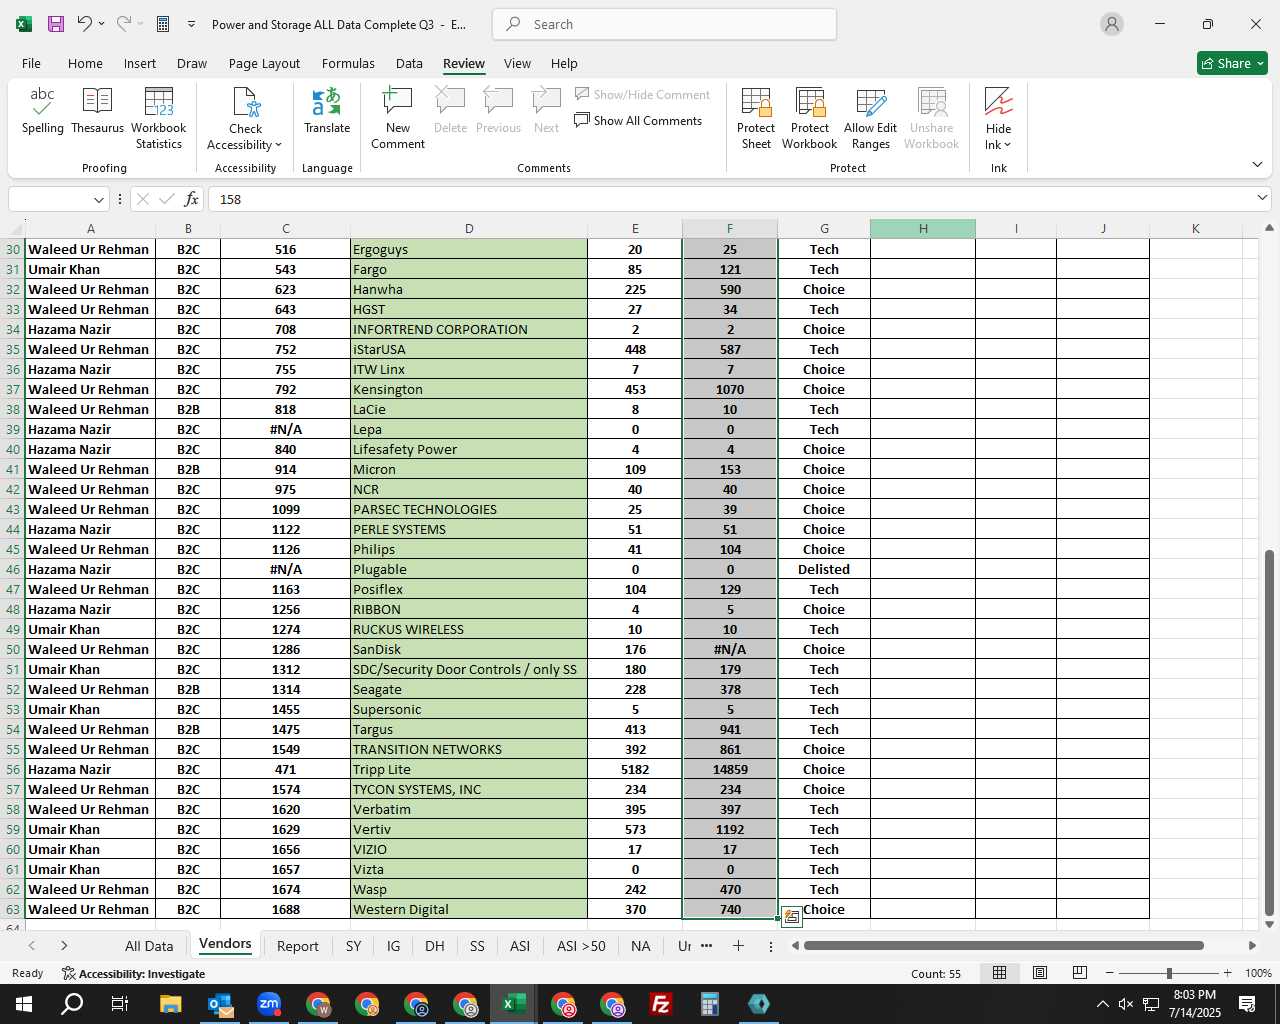Screen dimensions: 1280x1024
Task: Click Accessibility: Investigate in status bar
Action: click(x=133, y=973)
